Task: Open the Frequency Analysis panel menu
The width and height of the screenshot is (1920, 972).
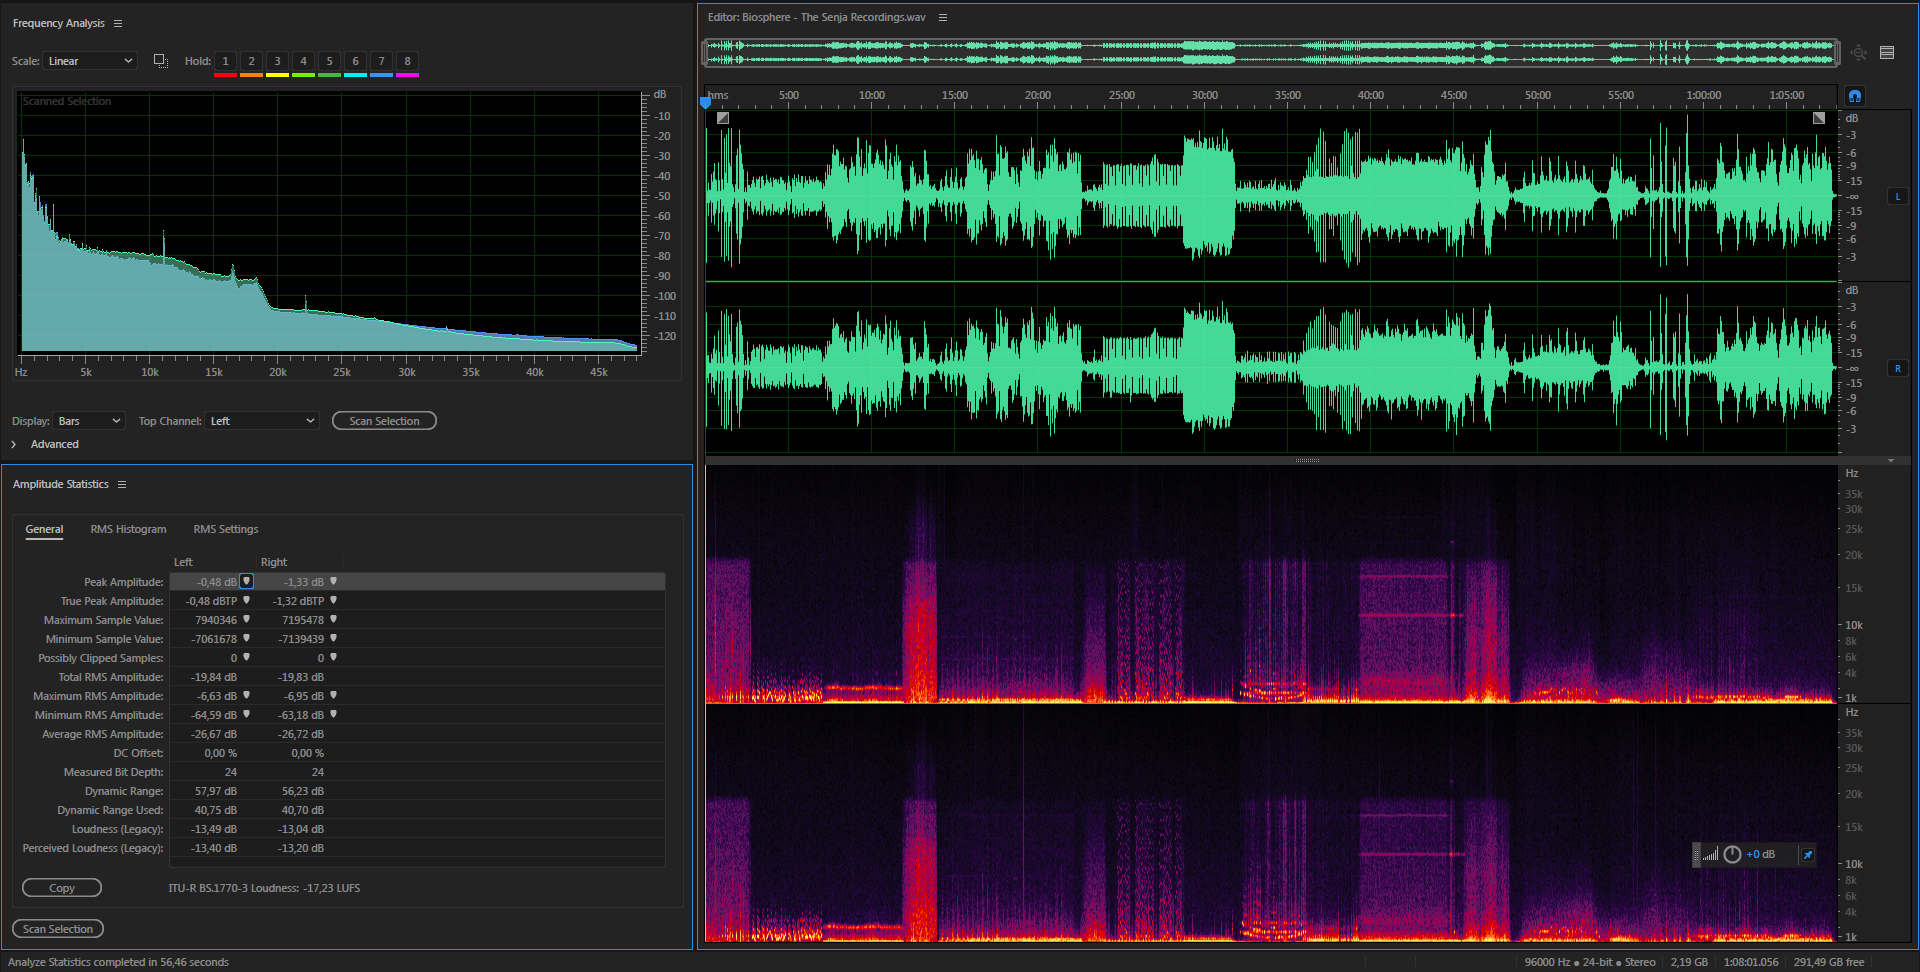Action: 118,23
